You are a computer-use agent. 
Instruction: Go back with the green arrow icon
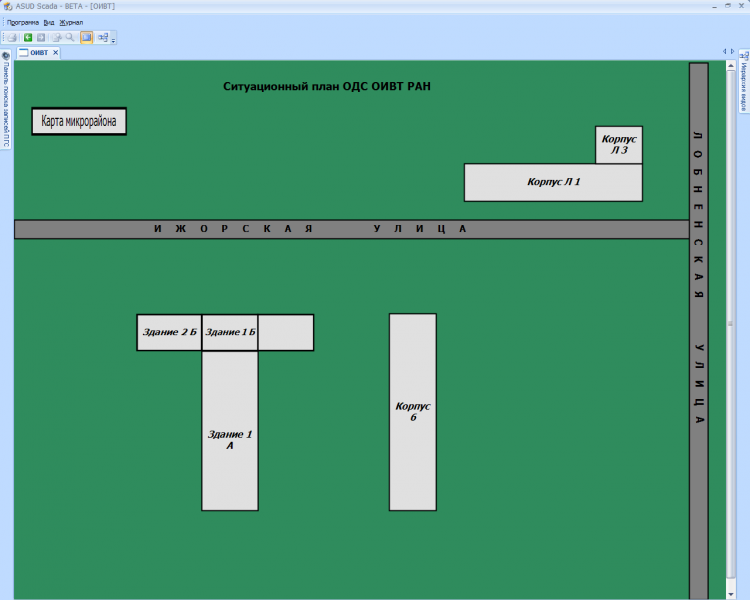28,37
